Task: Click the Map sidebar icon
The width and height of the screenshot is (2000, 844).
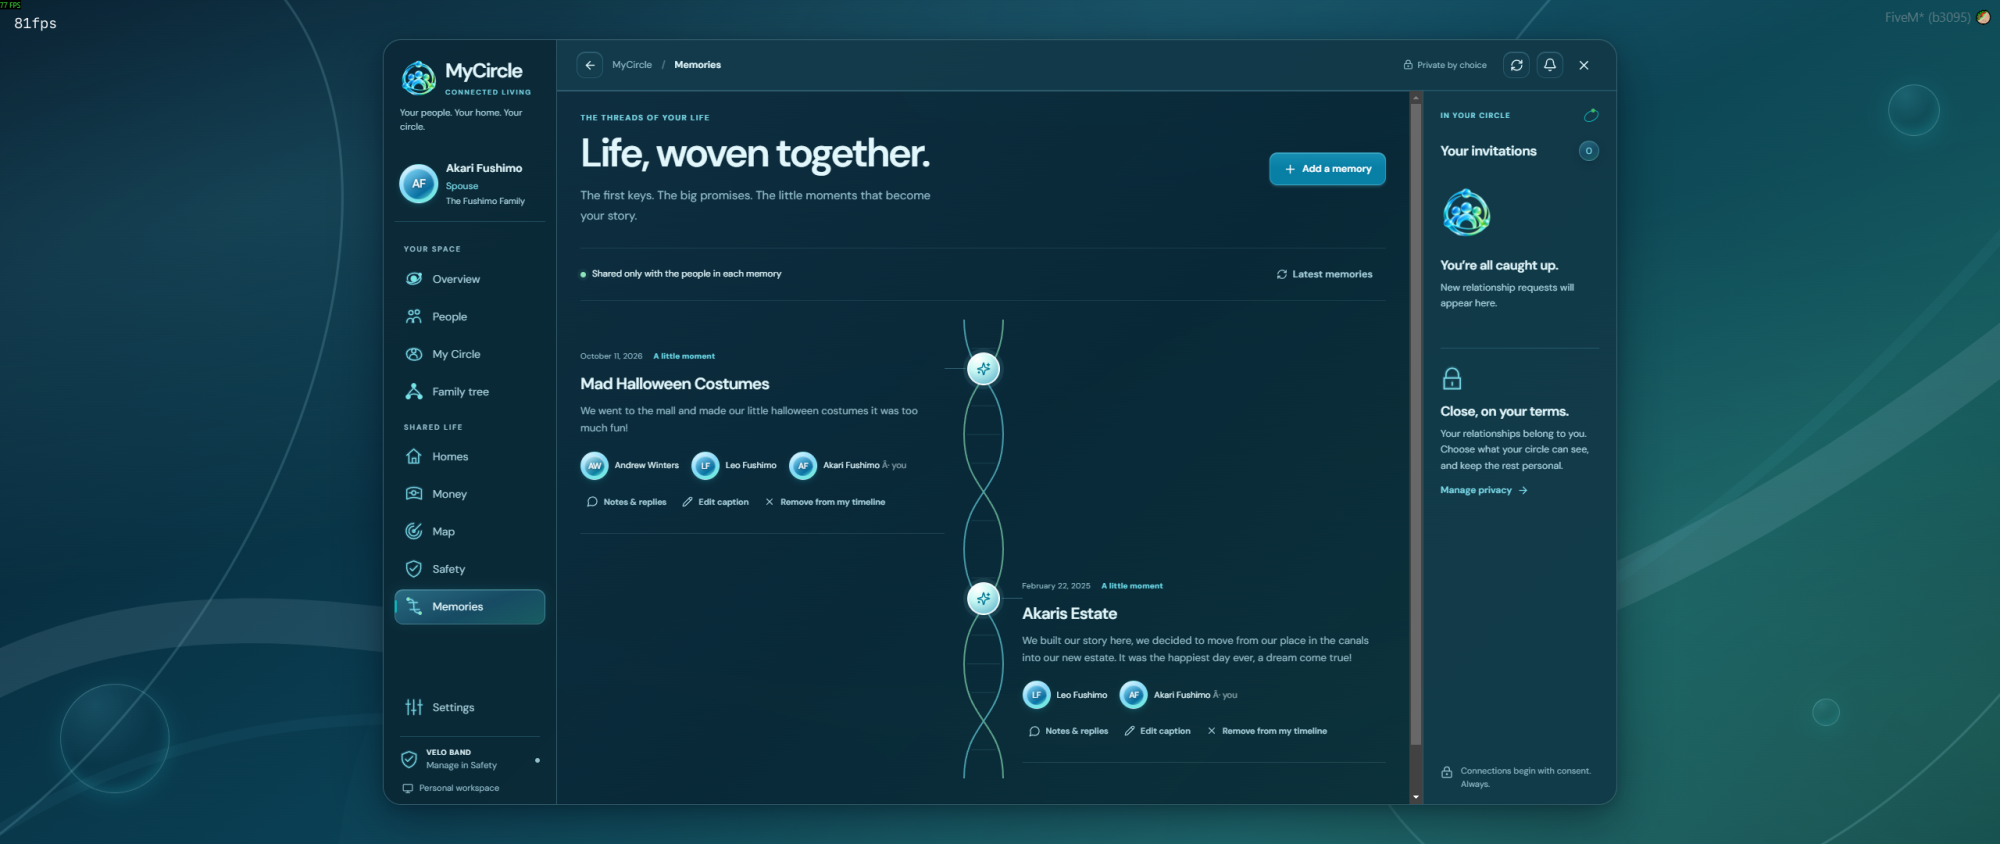Action: tap(414, 531)
